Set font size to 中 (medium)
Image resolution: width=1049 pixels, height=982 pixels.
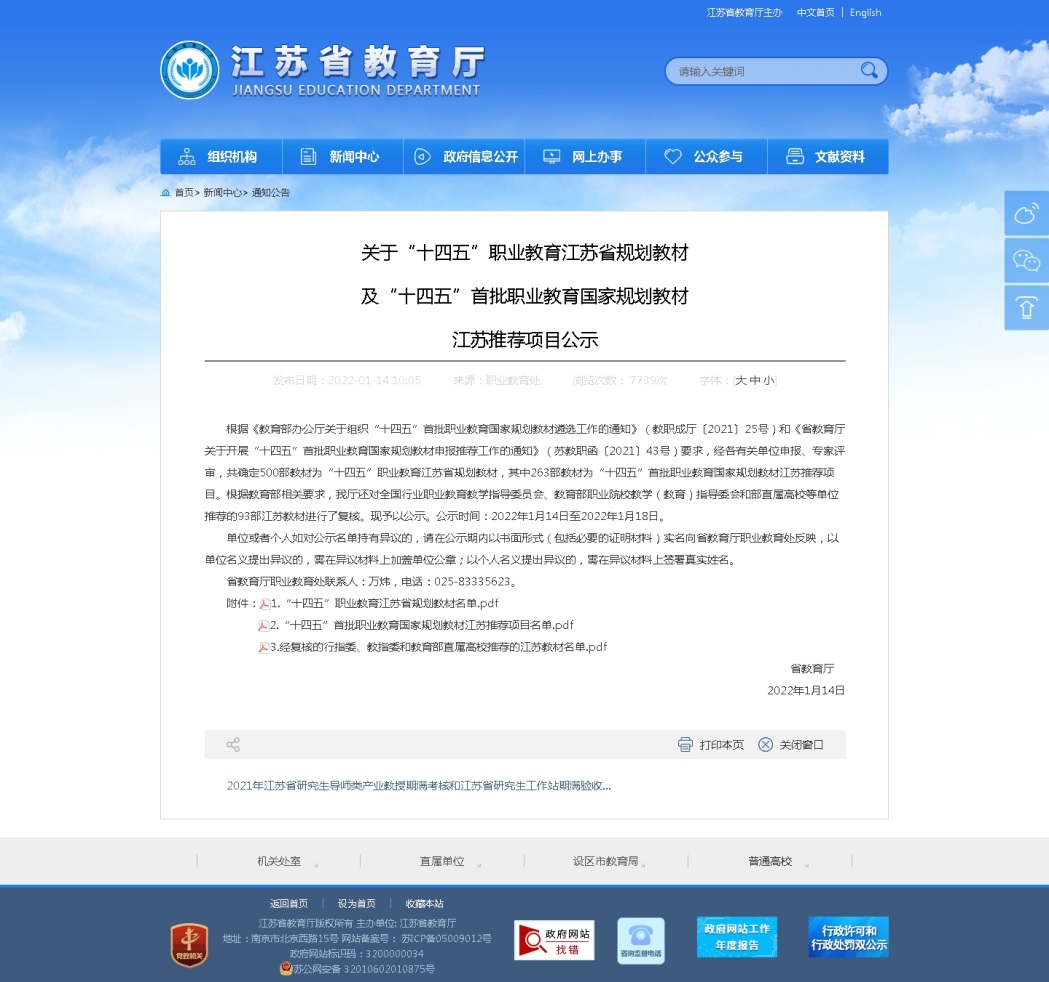[754, 381]
